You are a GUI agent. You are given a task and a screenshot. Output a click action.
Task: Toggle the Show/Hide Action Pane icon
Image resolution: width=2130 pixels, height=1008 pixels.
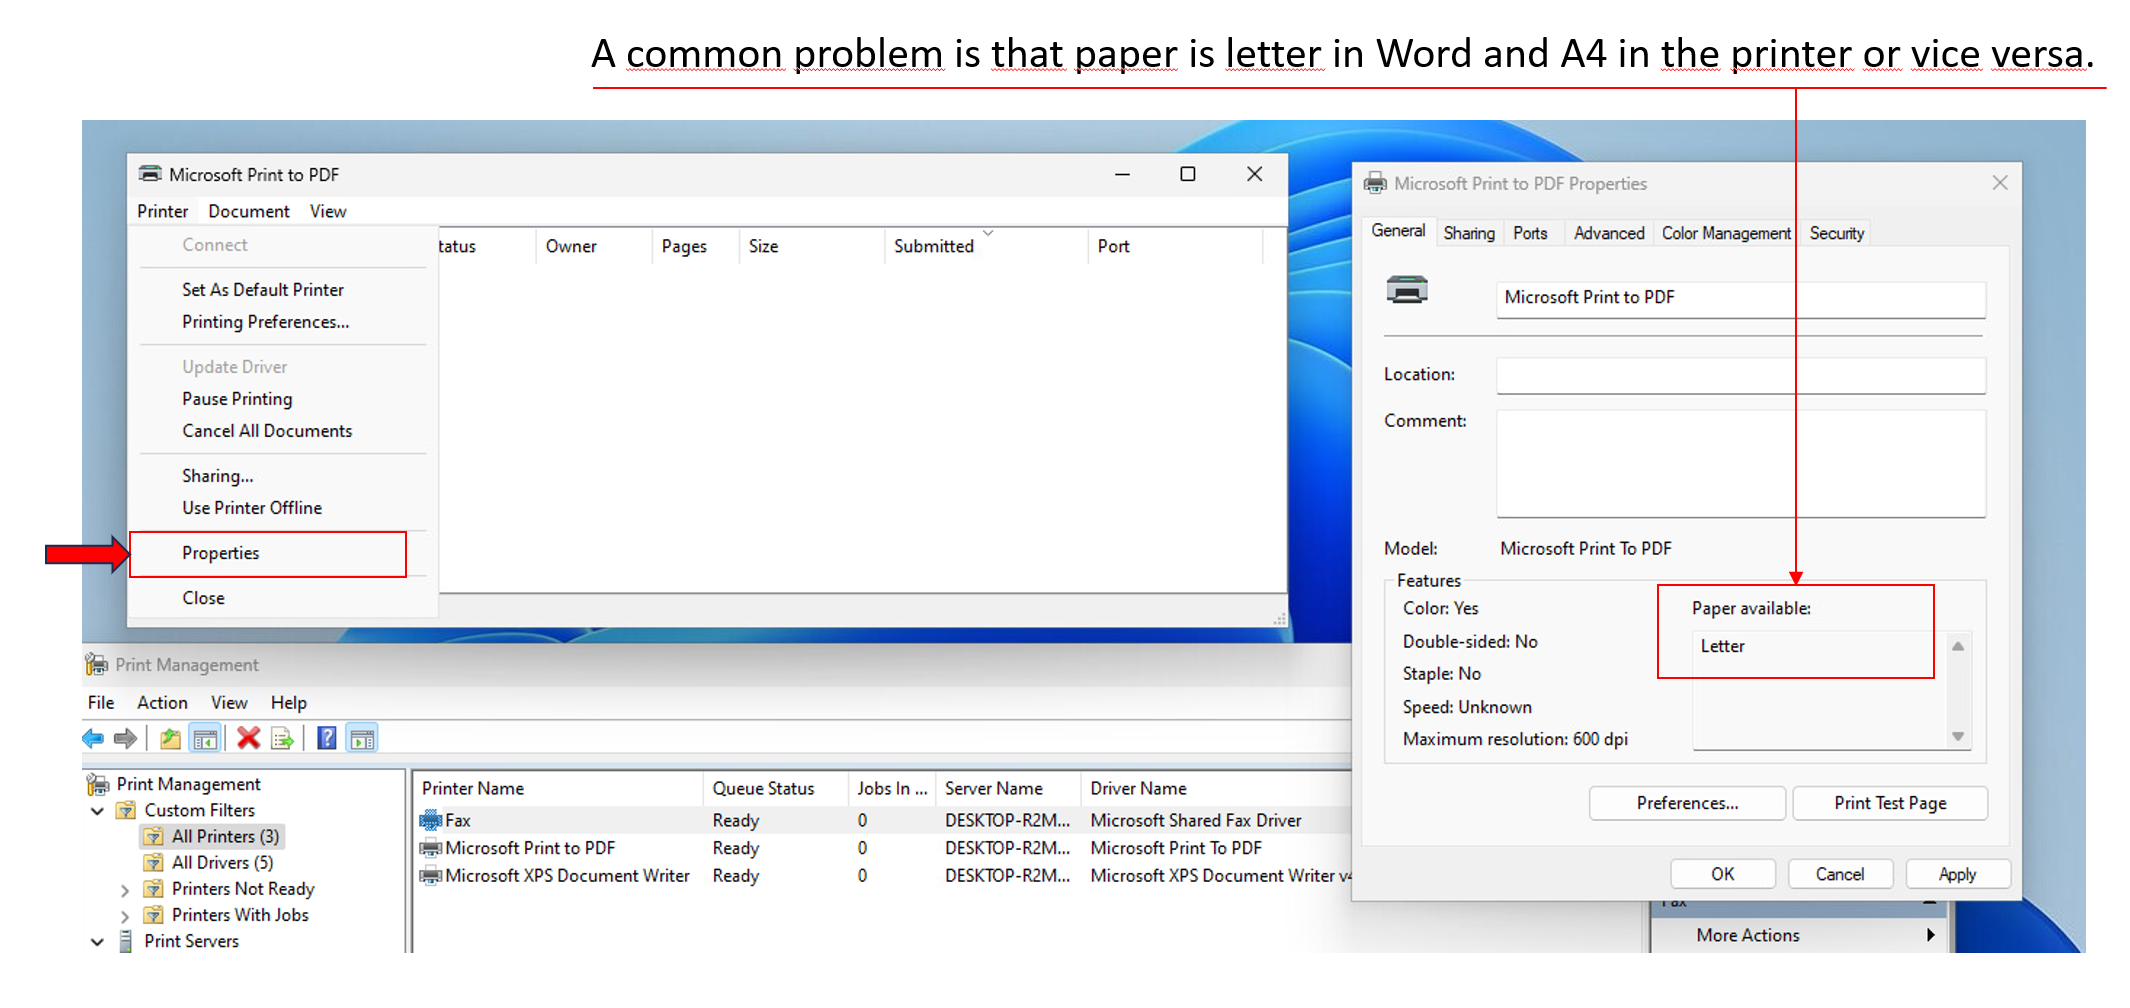362,739
